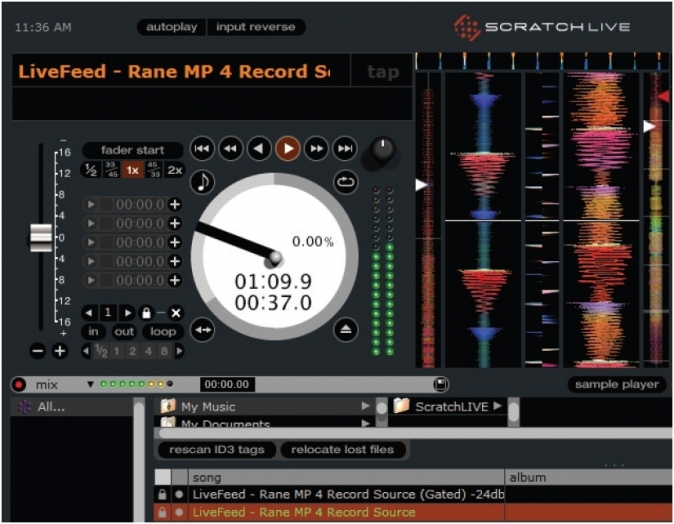This screenshot has width=674, height=524.
Task: Shift auto-loop range right arrow
Action: 180,351
